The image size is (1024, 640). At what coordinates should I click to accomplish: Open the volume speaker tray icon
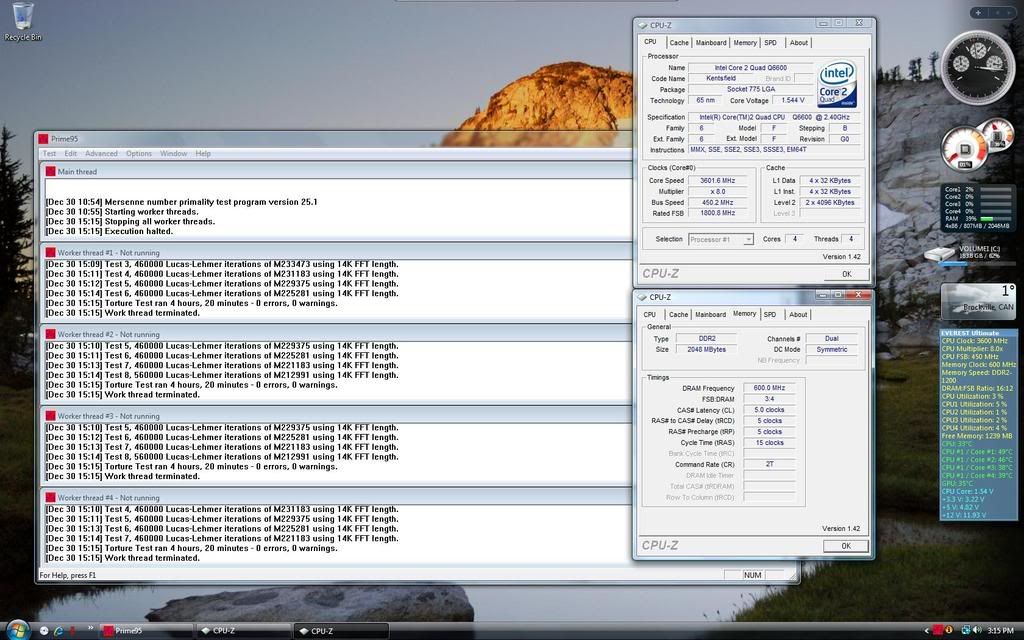pos(977,630)
